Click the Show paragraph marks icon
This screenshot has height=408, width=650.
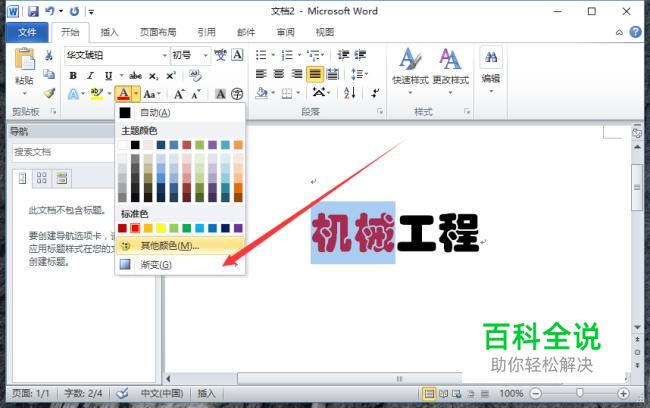click(375, 93)
